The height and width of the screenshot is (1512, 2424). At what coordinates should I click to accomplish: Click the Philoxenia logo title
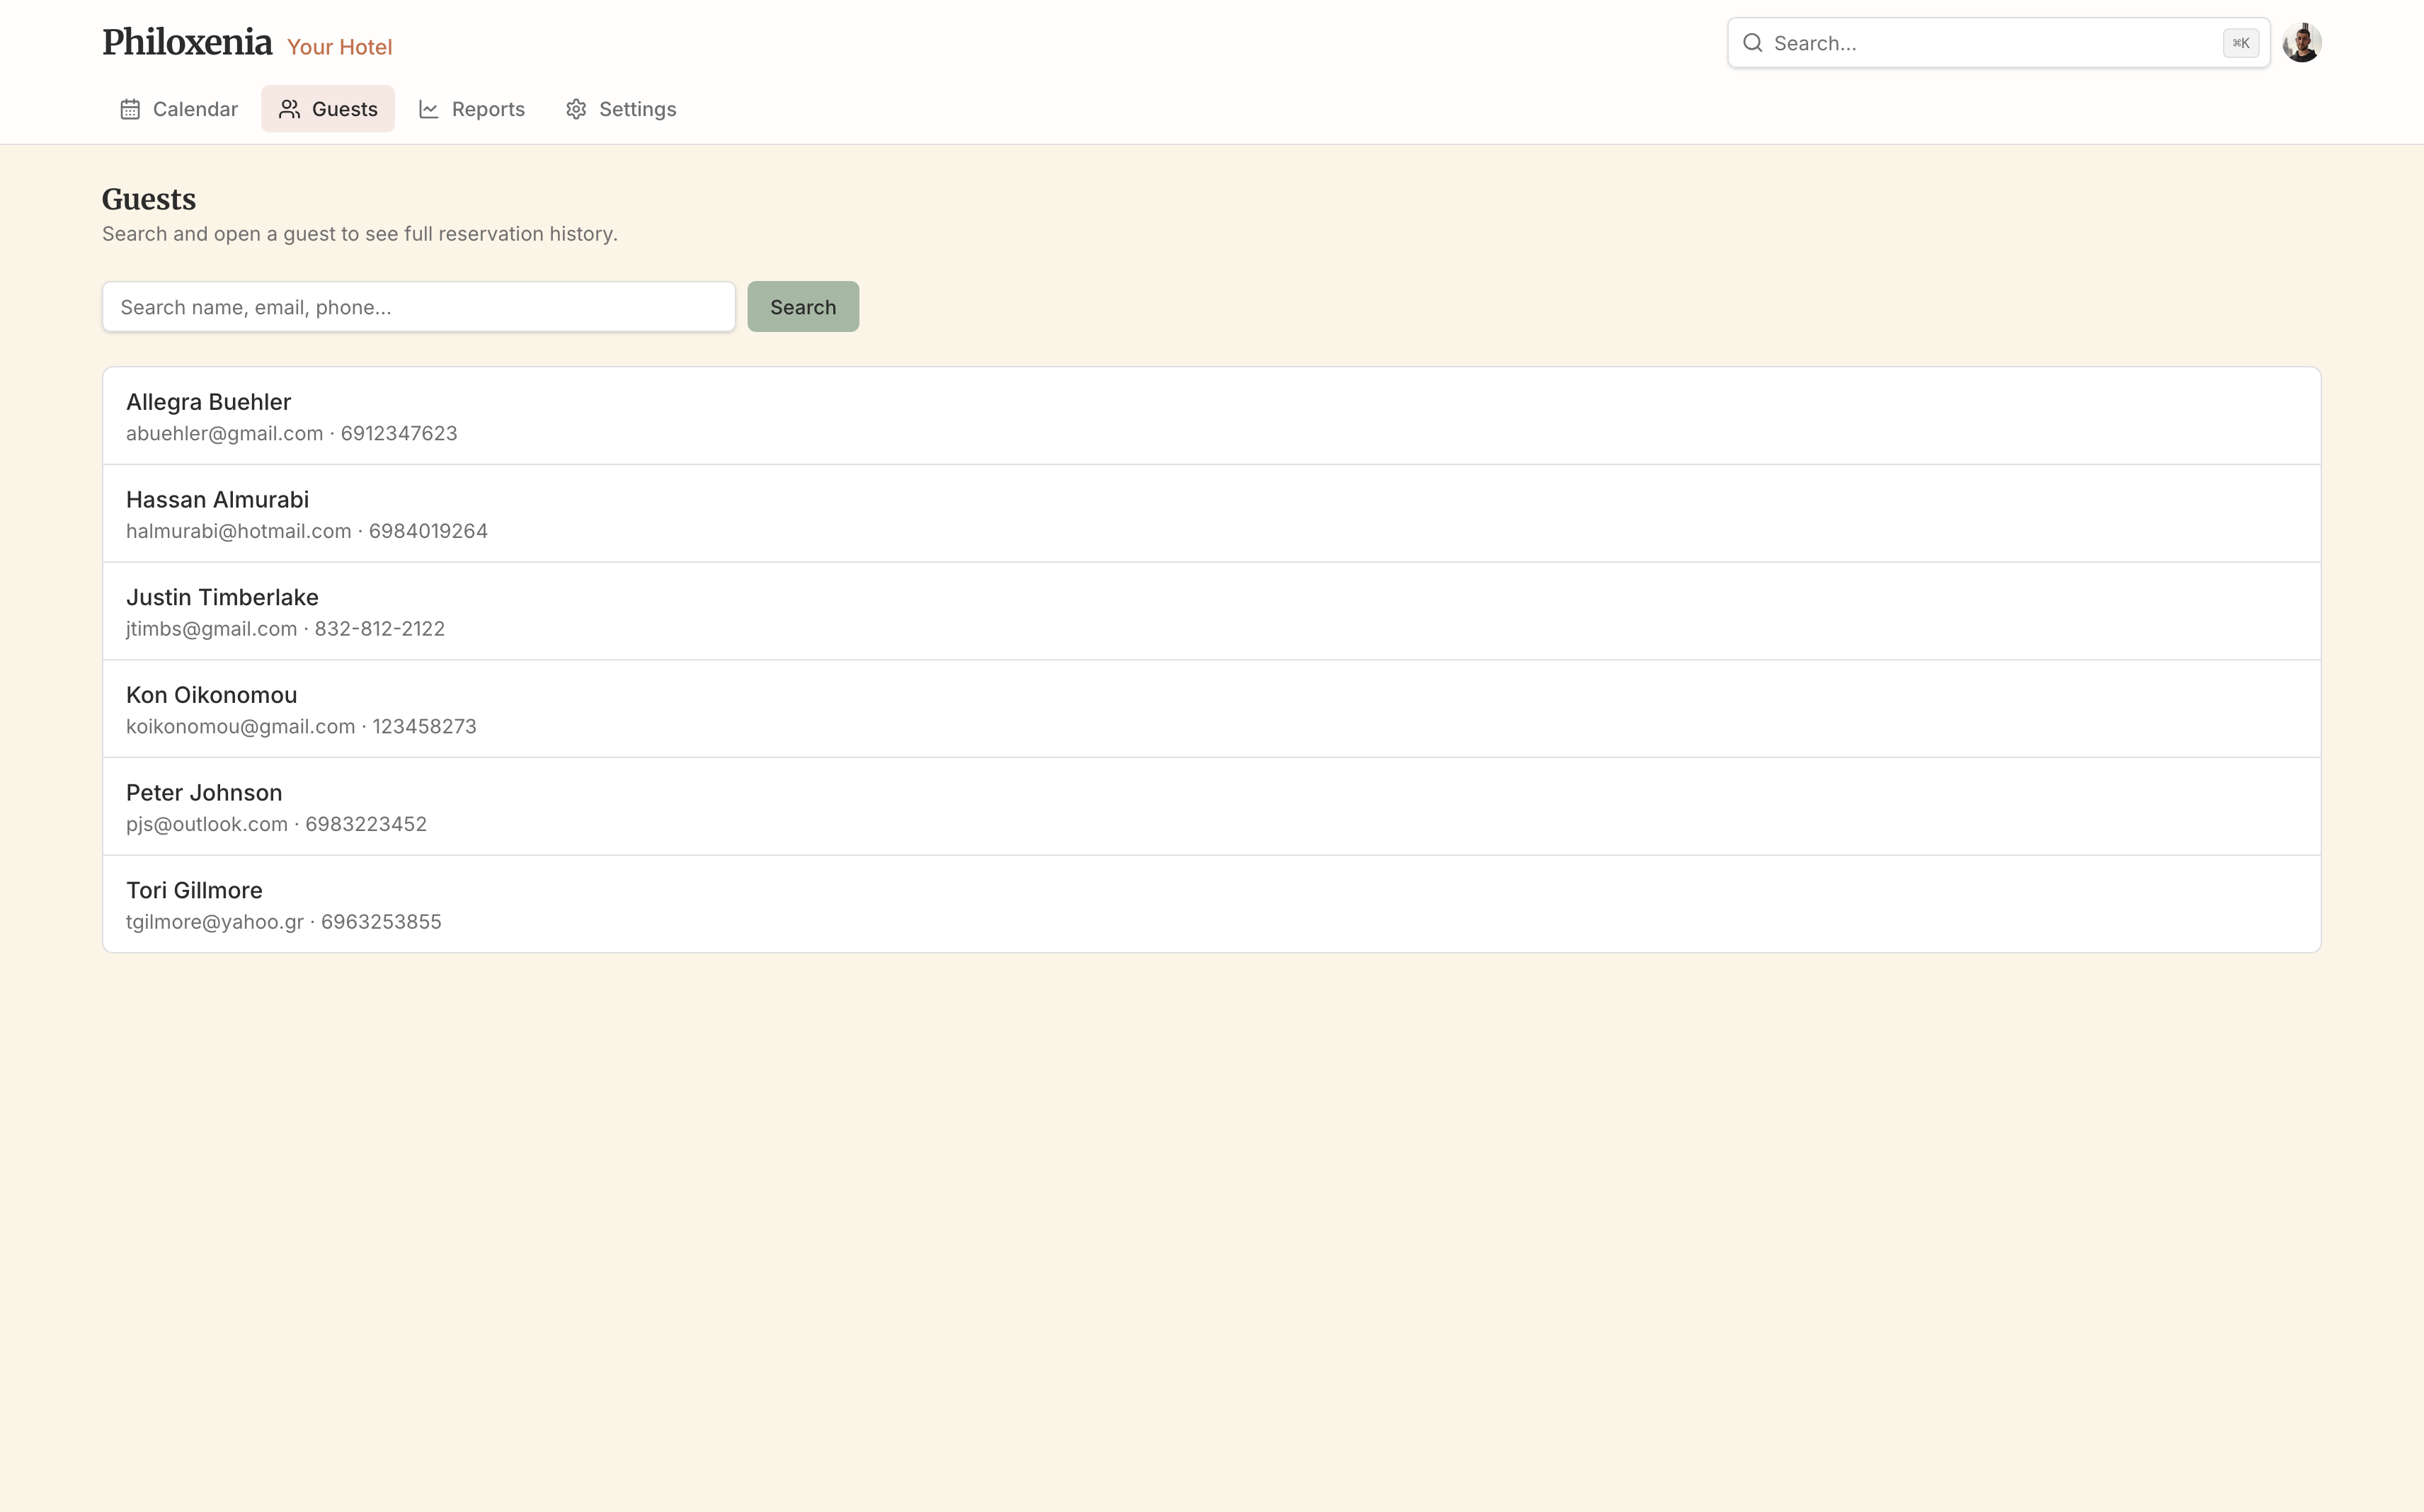187,43
